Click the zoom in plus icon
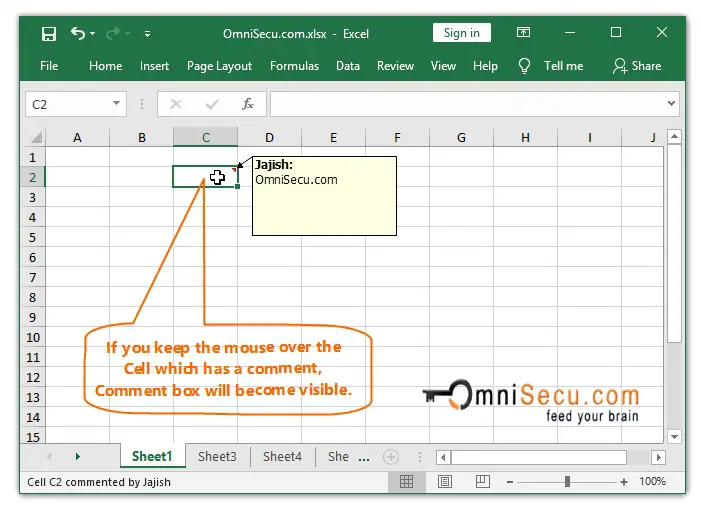 [x=624, y=482]
